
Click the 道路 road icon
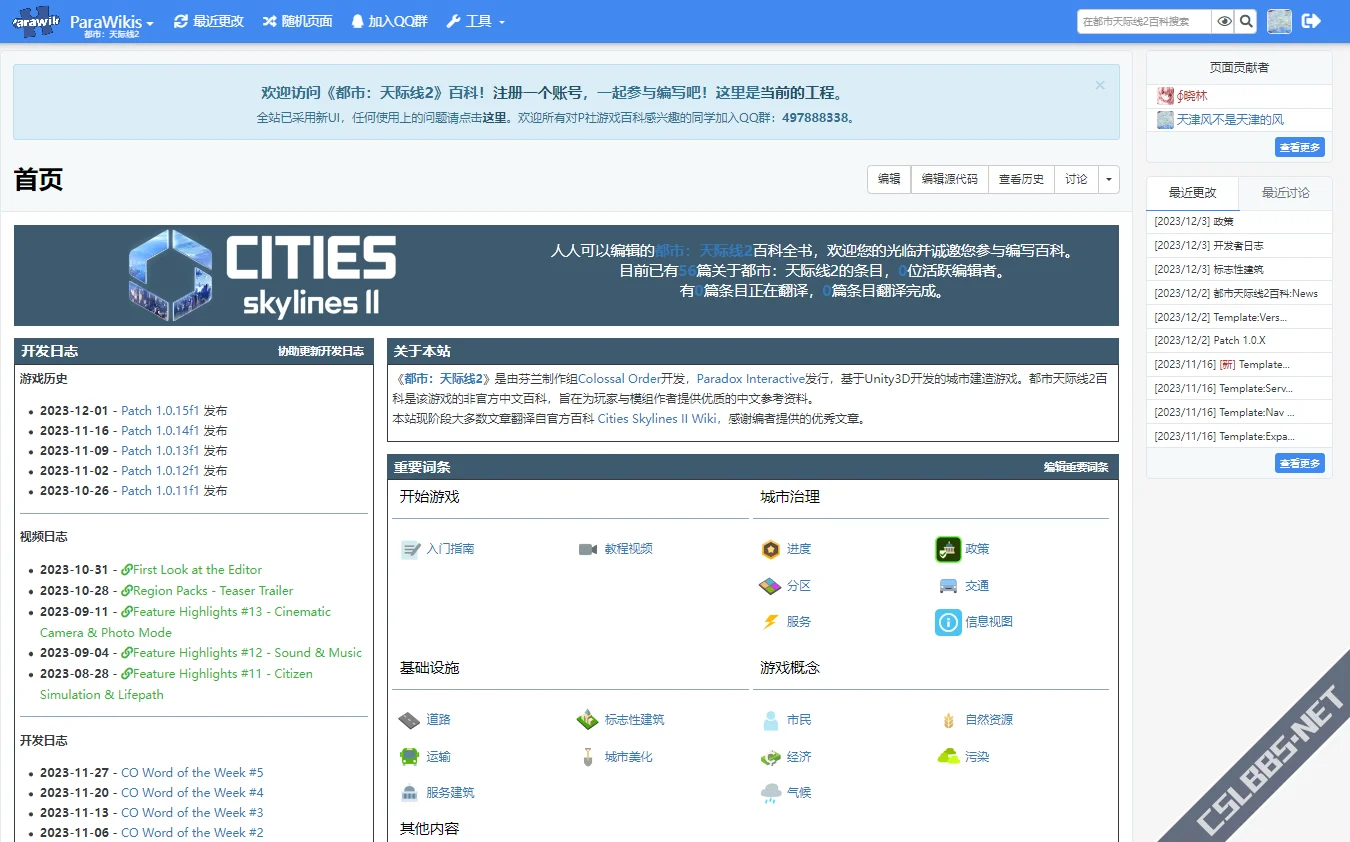[x=409, y=720]
